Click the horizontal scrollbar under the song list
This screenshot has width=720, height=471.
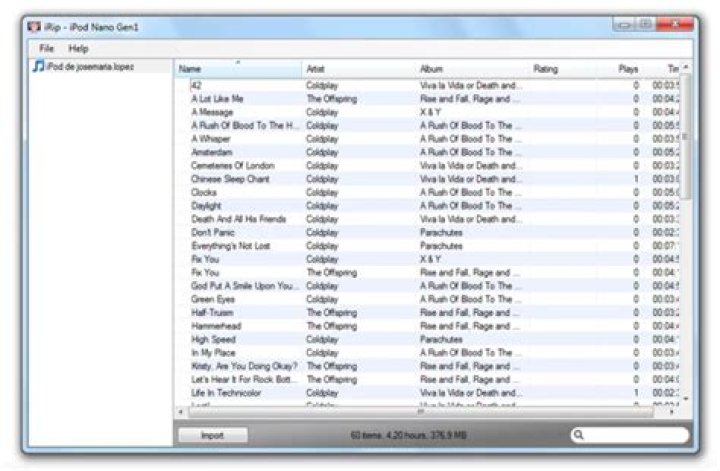[x=420, y=412]
